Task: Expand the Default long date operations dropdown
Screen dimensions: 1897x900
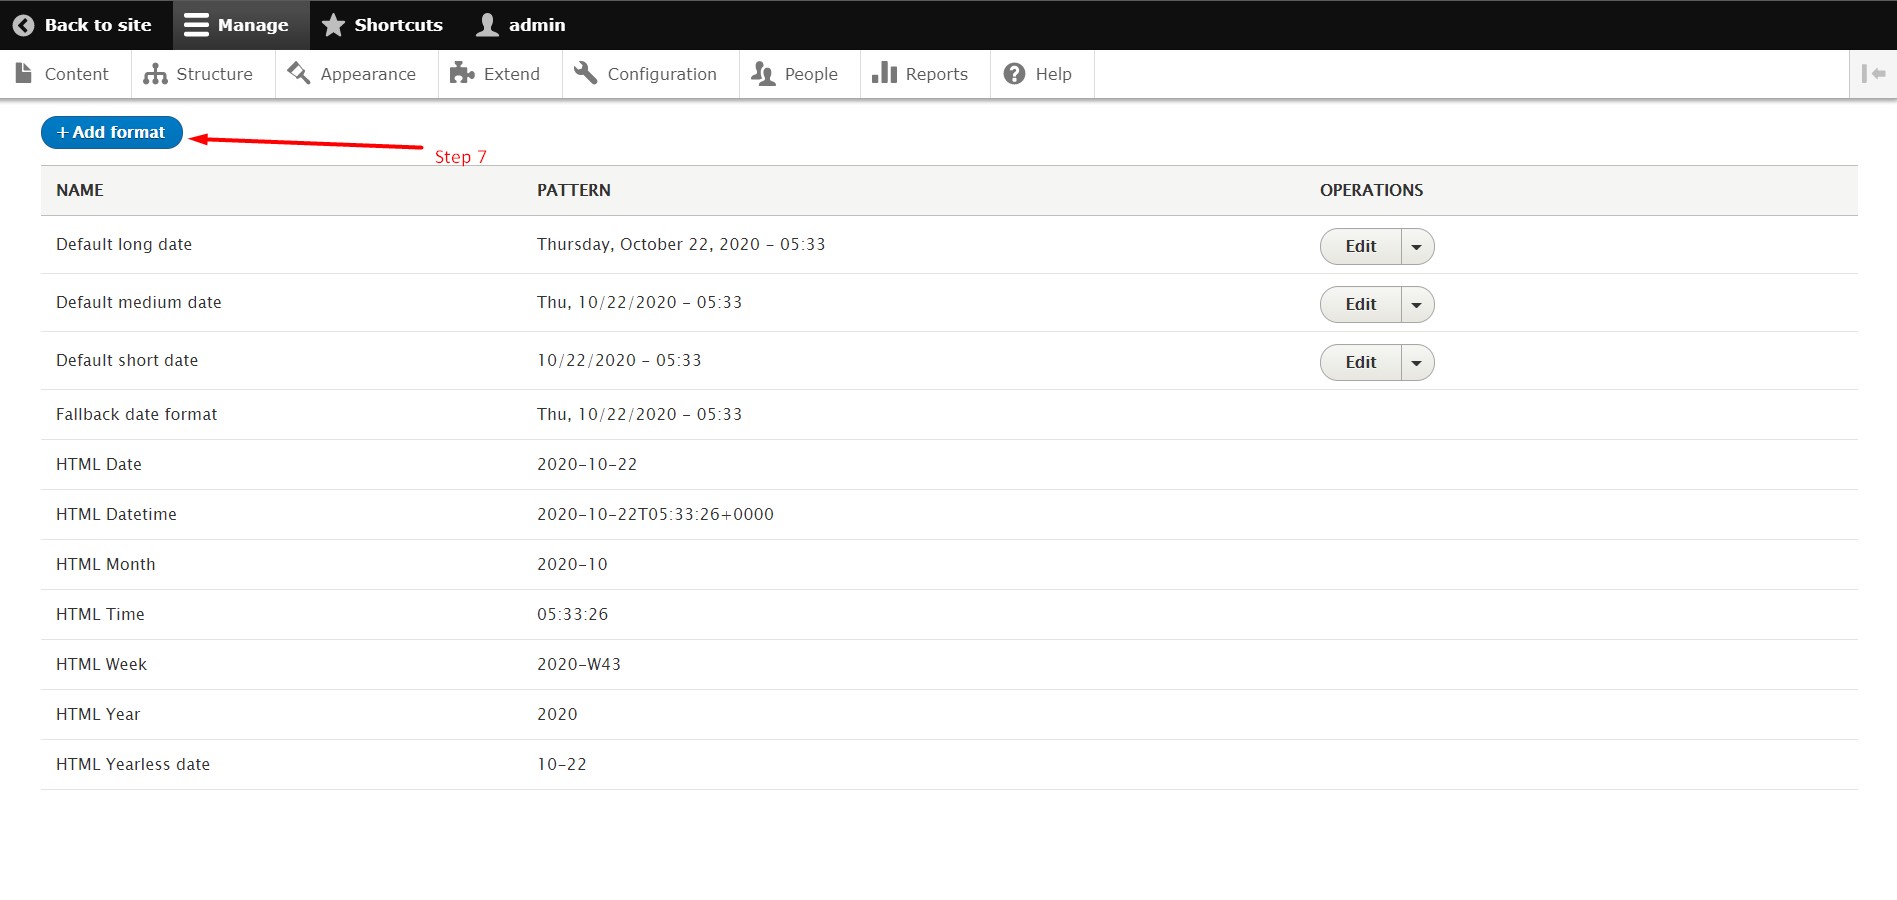Action: tap(1417, 247)
